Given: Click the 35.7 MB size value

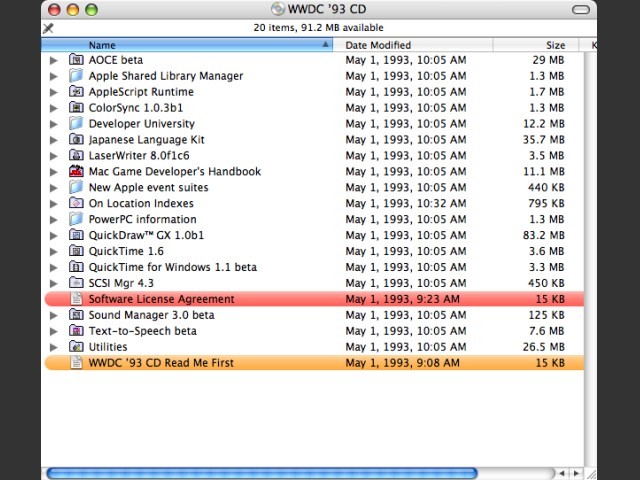Looking at the screenshot, I should point(544,140).
